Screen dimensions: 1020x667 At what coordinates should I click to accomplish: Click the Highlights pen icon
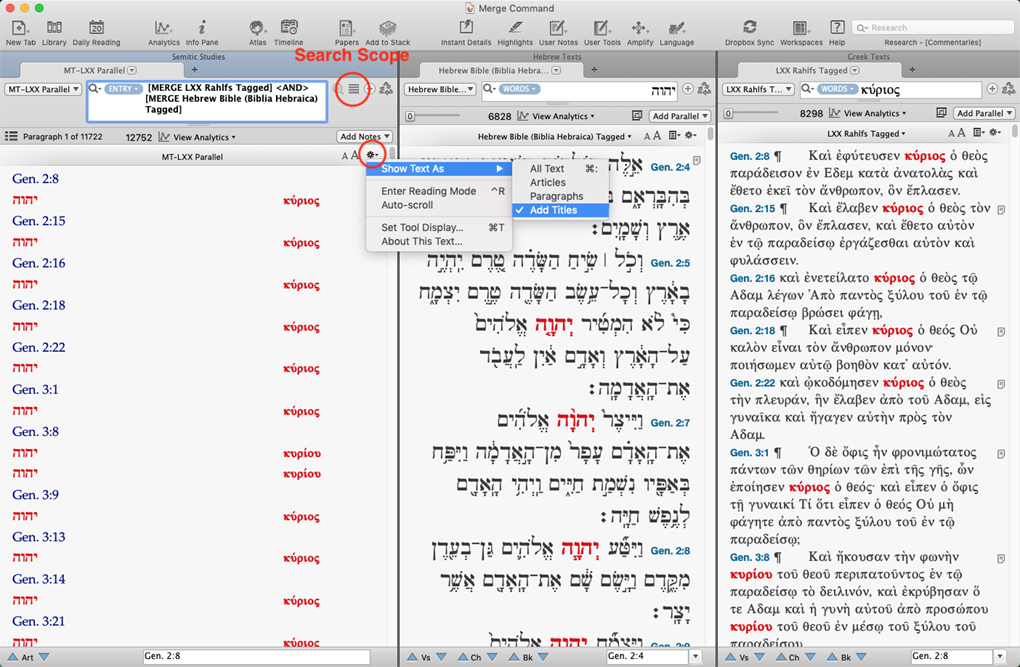515,29
